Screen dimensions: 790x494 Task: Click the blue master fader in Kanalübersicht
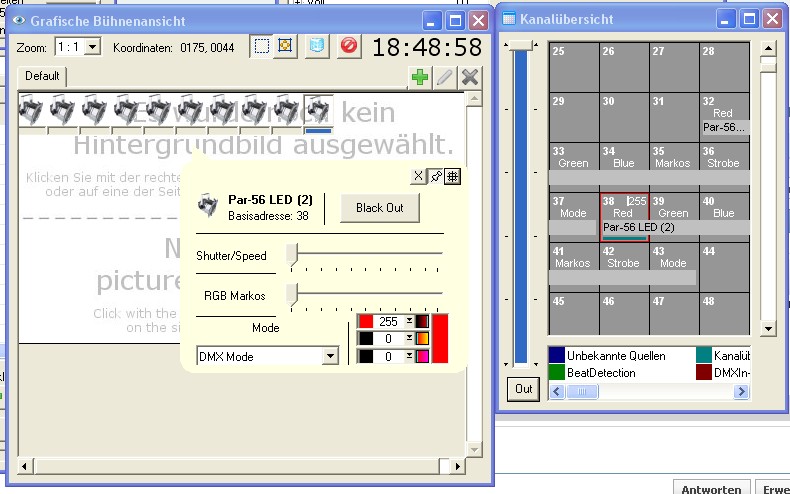pyautogui.click(x=520, y=202)
